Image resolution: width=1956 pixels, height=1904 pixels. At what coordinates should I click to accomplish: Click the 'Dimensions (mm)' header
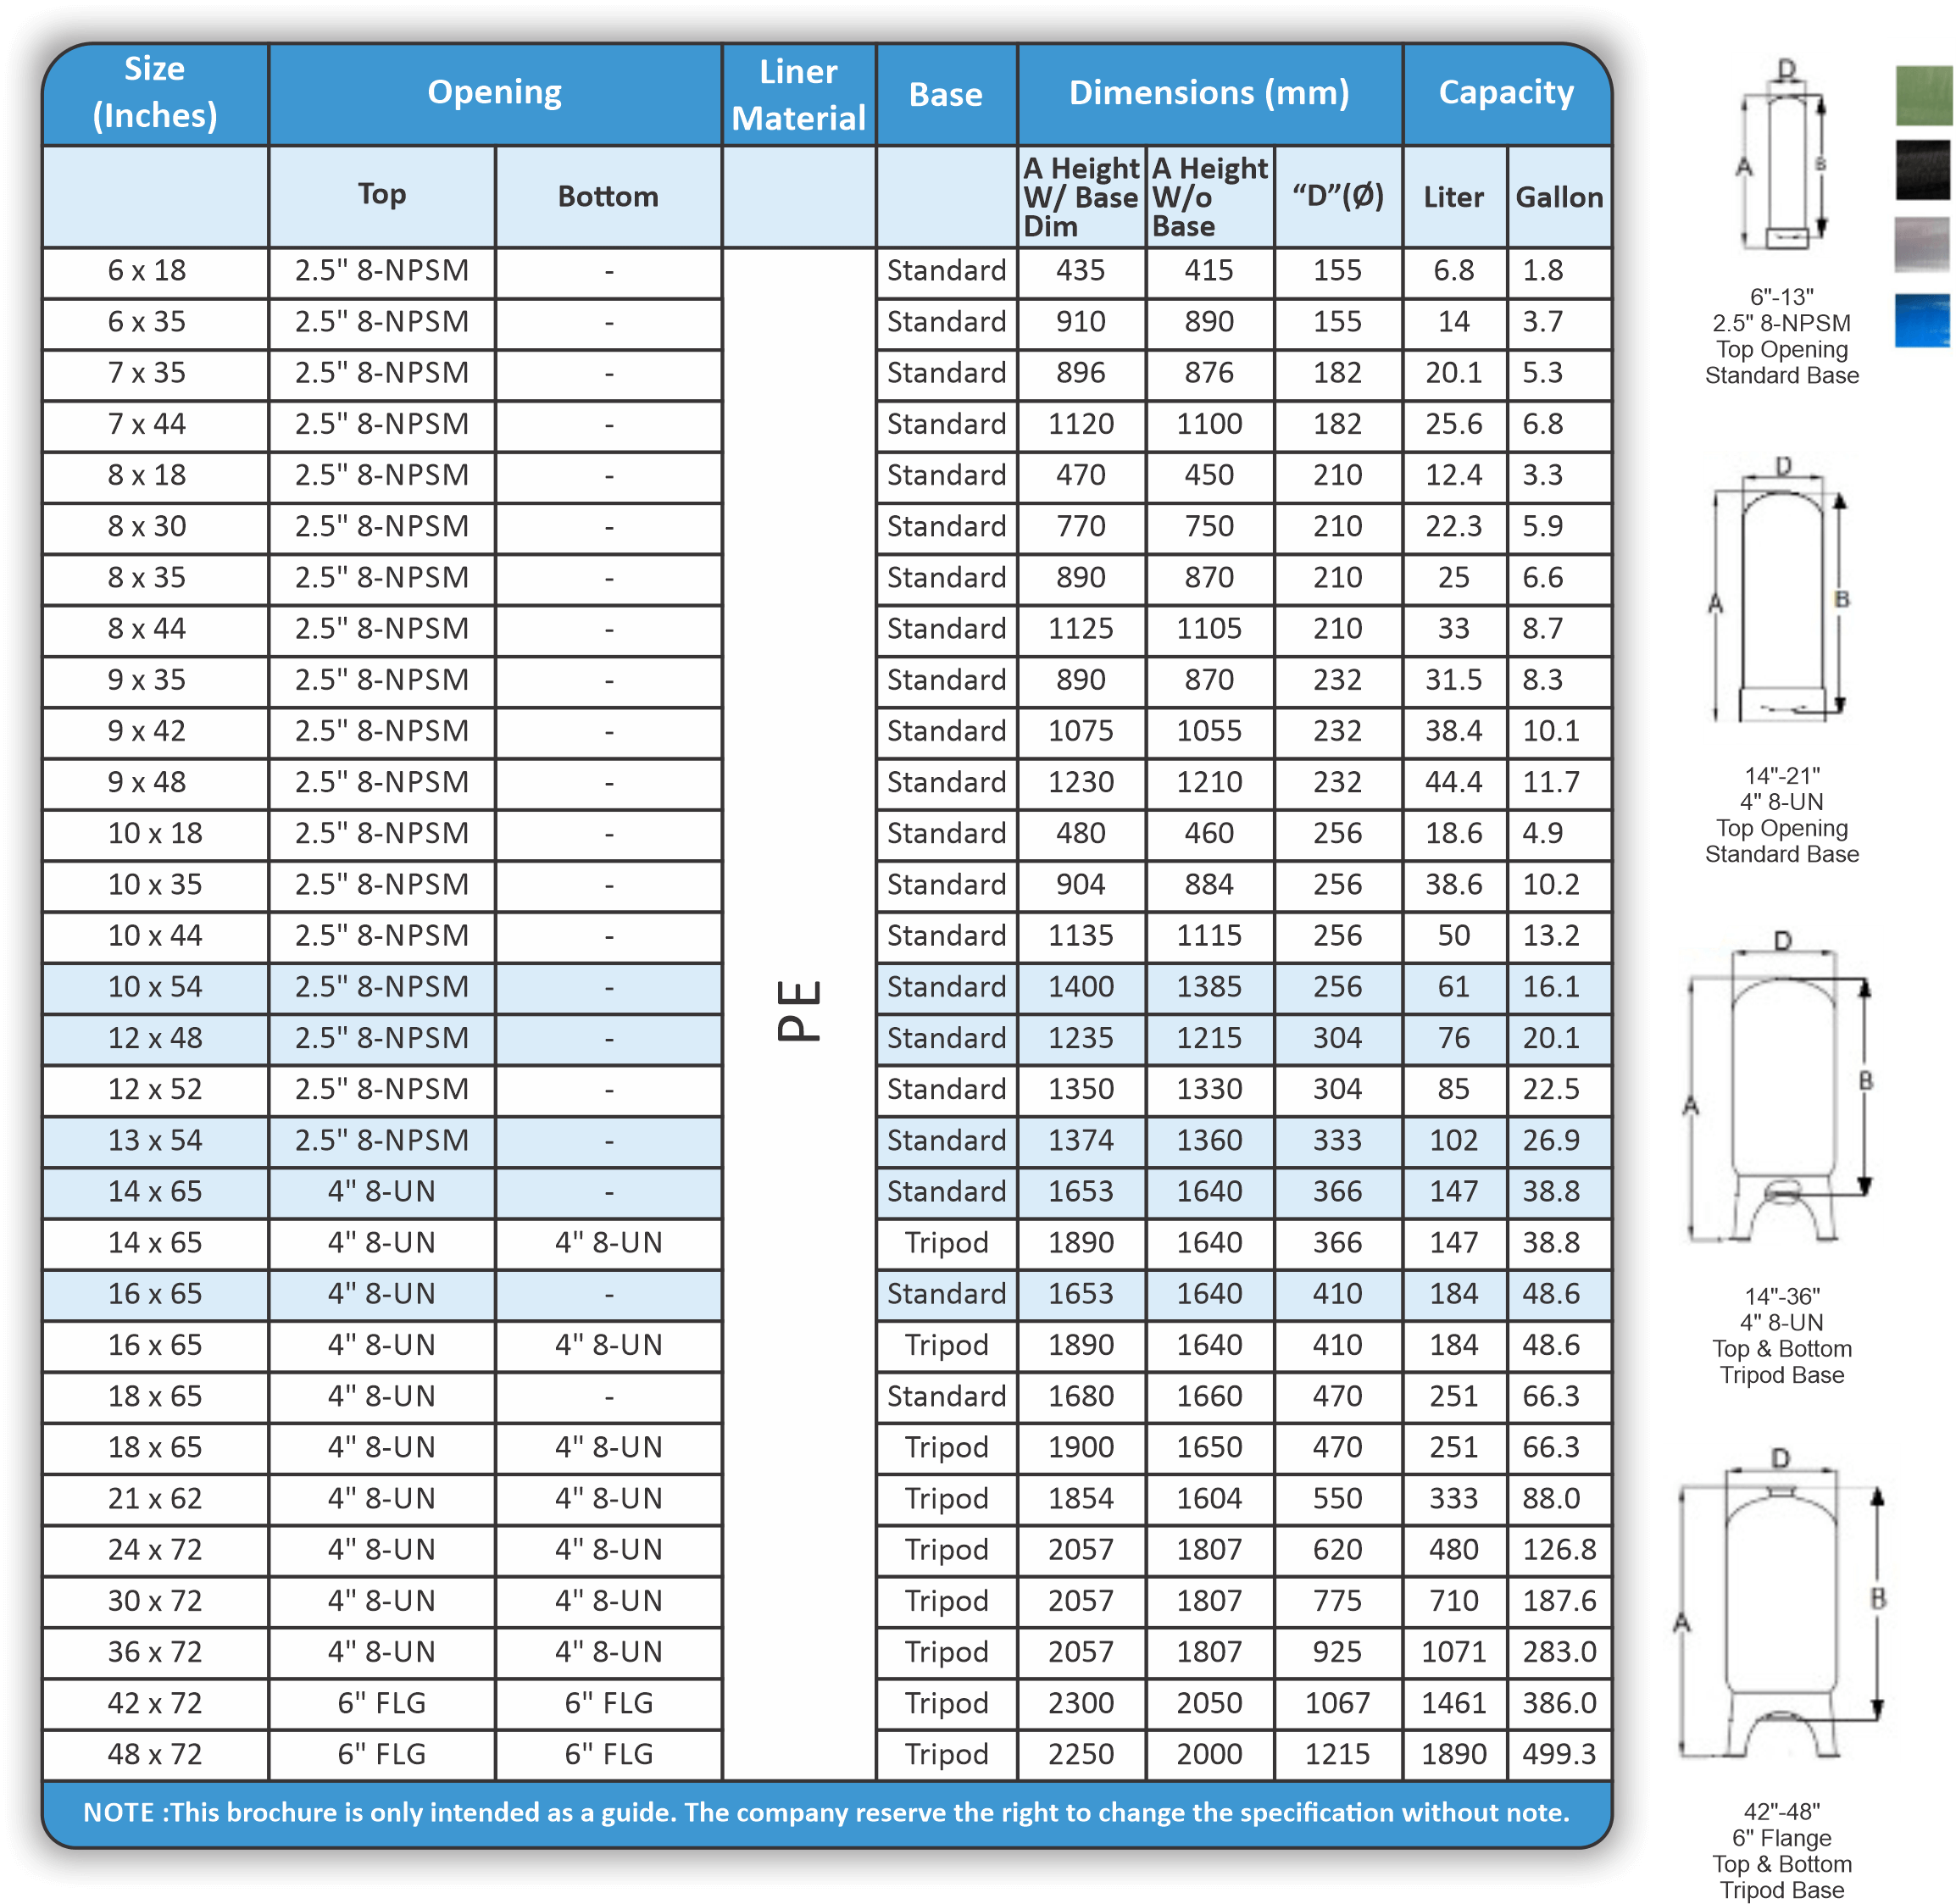(1209, 93)
